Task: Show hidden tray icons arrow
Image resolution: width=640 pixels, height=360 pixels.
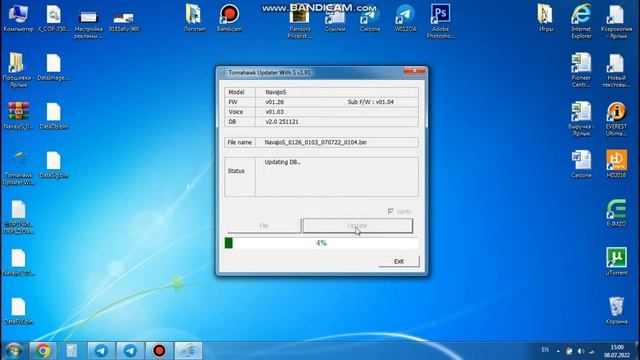Action: 558,351
